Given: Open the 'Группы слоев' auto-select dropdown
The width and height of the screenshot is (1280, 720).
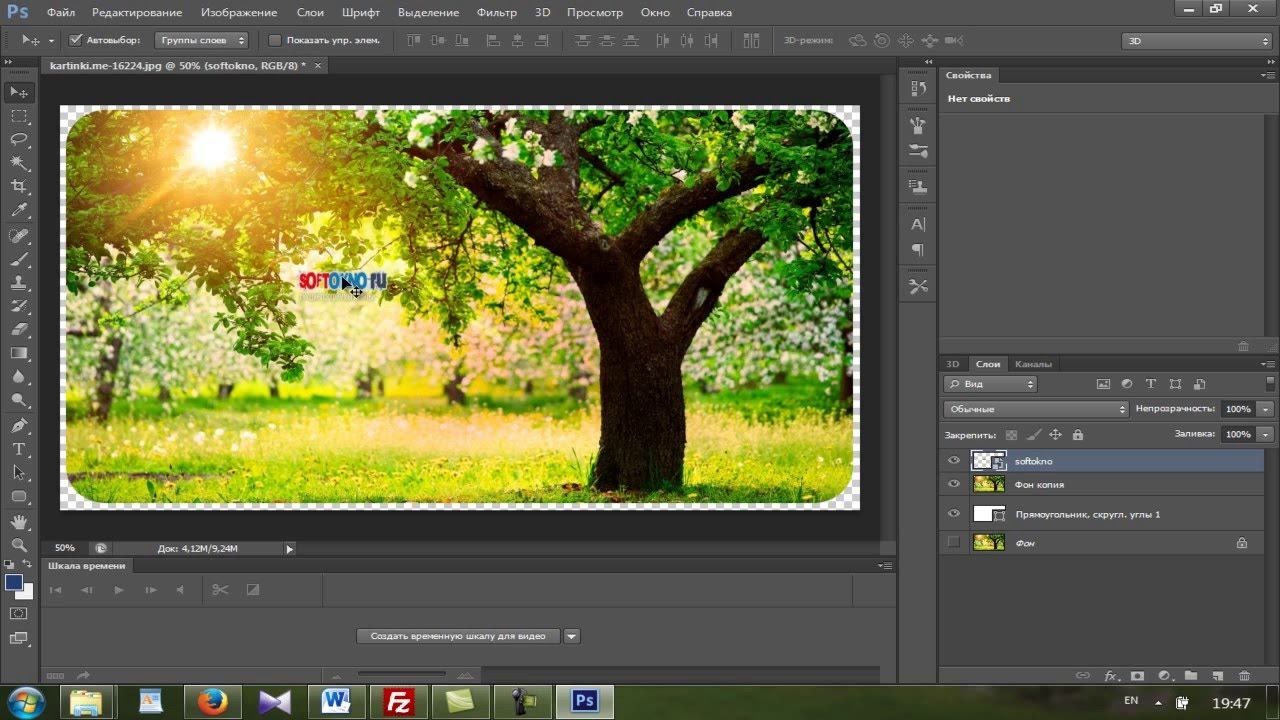Looking at the screenshot, I should click(201, 41).
